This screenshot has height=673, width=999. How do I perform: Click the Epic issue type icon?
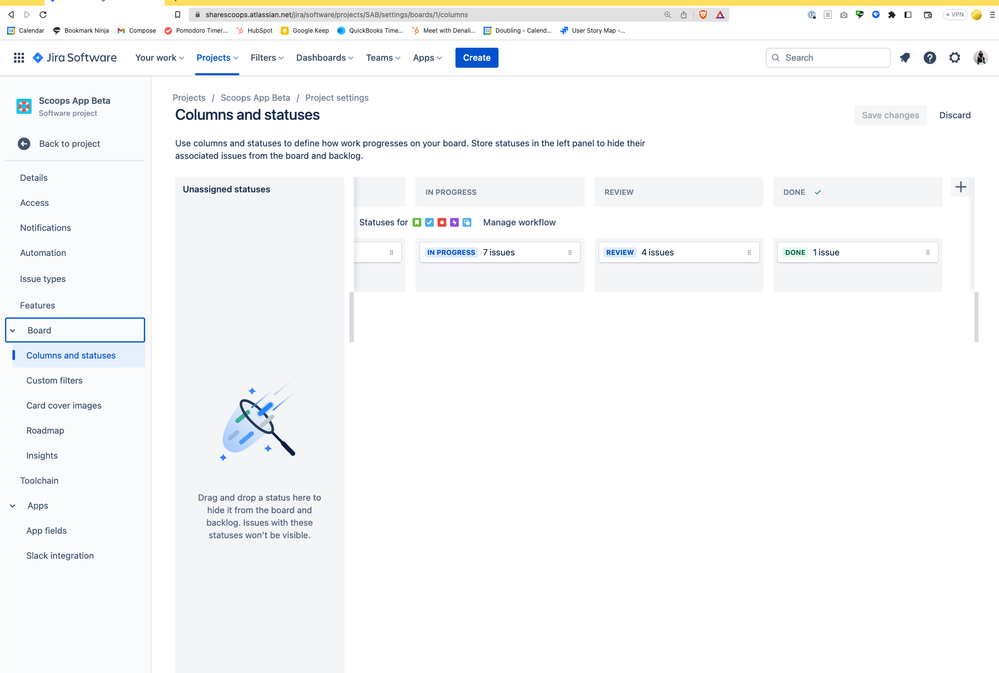[454, 222]
